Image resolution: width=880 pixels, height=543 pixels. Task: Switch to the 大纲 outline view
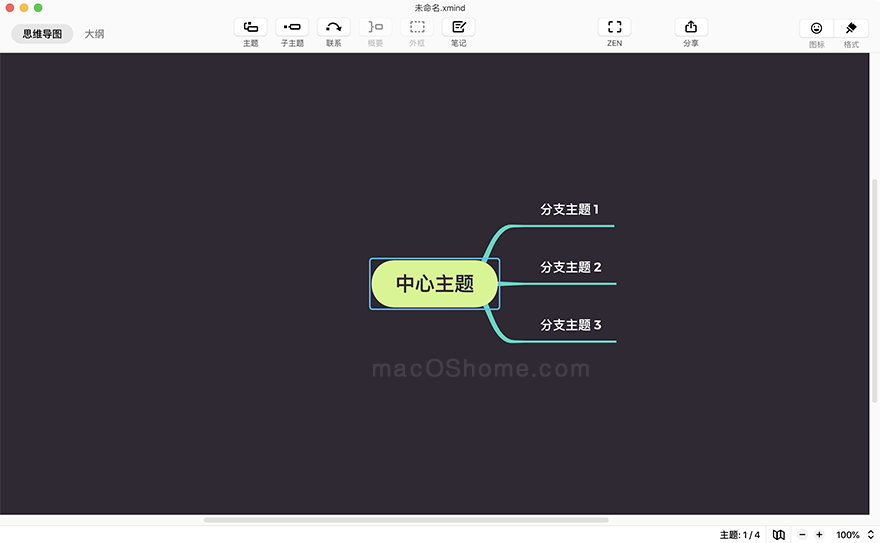[x=94, y=34]
